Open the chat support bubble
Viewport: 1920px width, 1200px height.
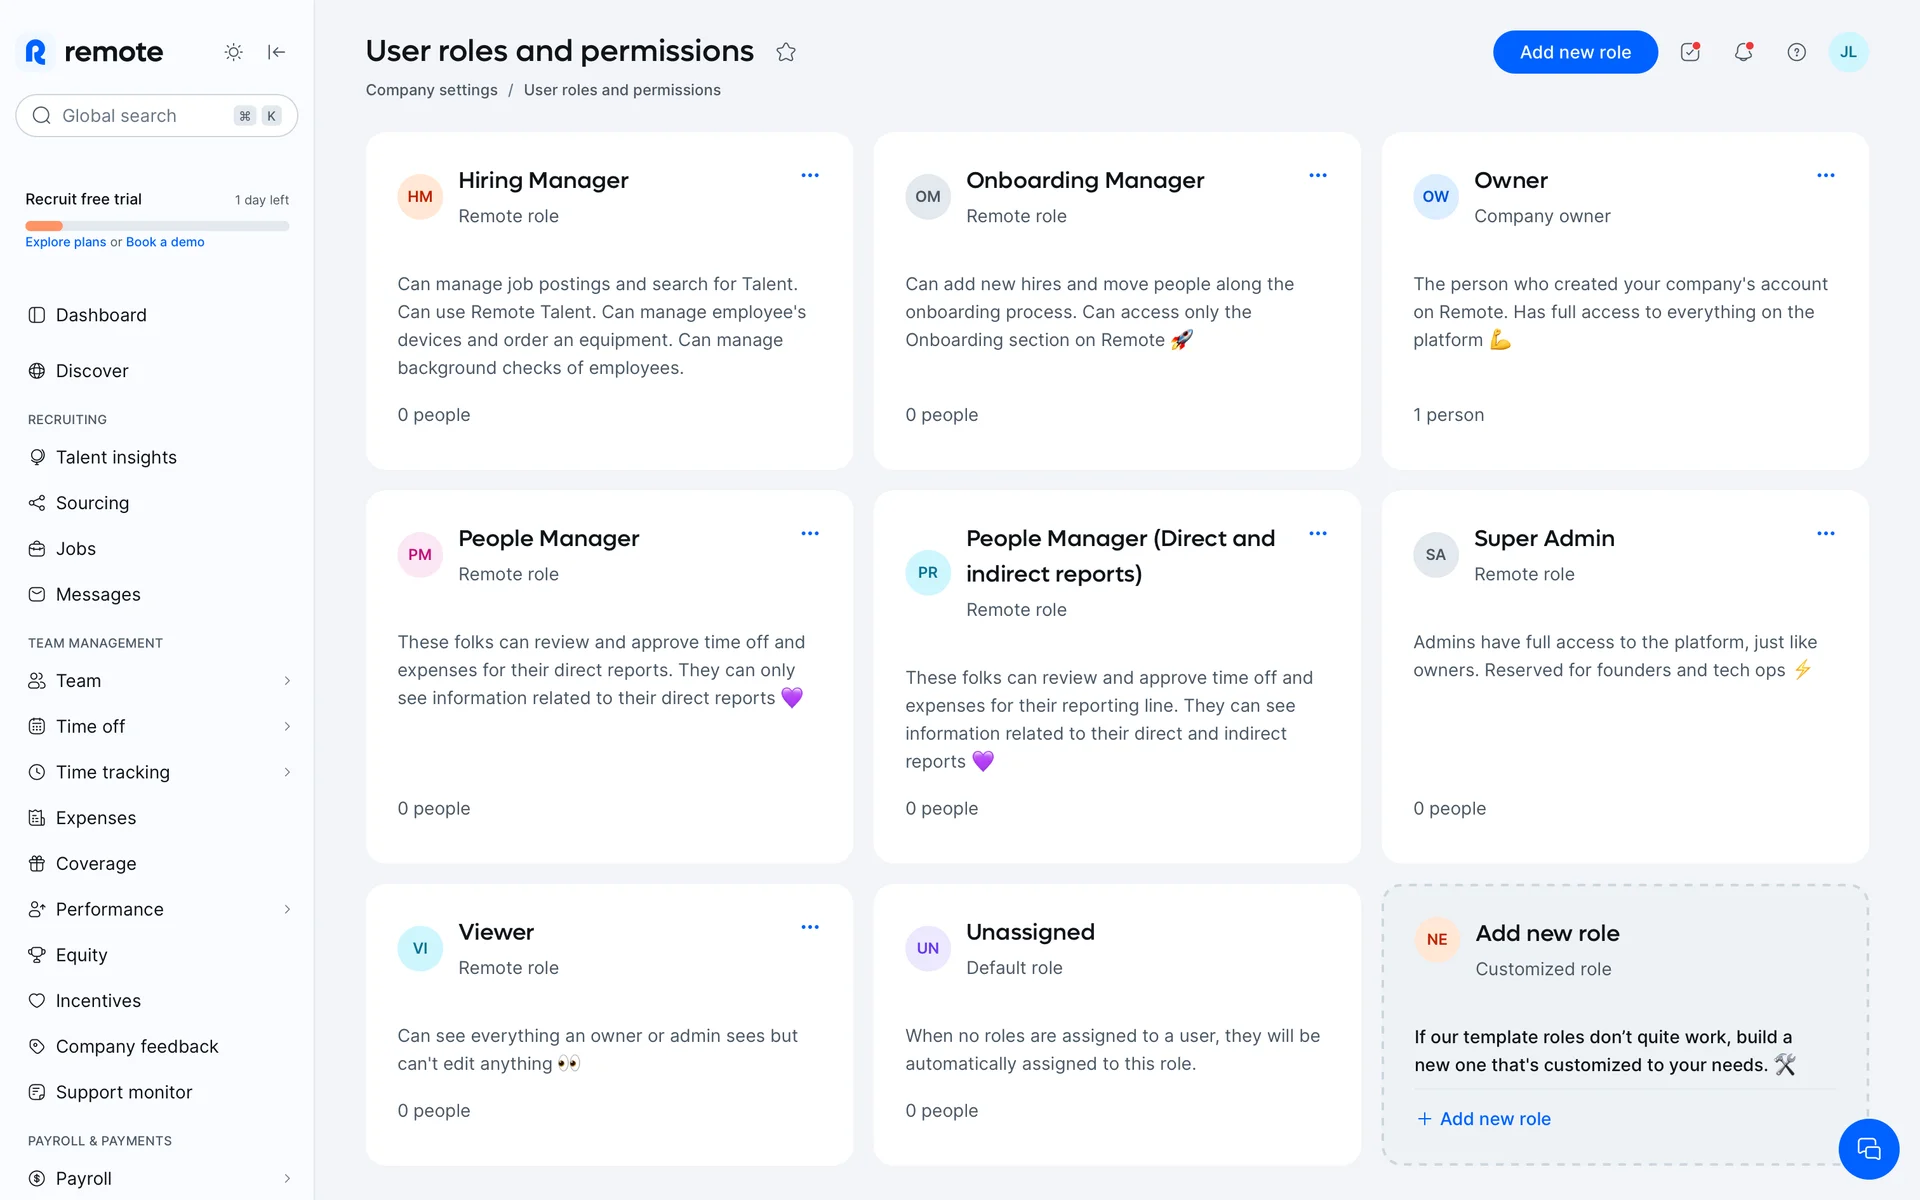[1868, 1149]
